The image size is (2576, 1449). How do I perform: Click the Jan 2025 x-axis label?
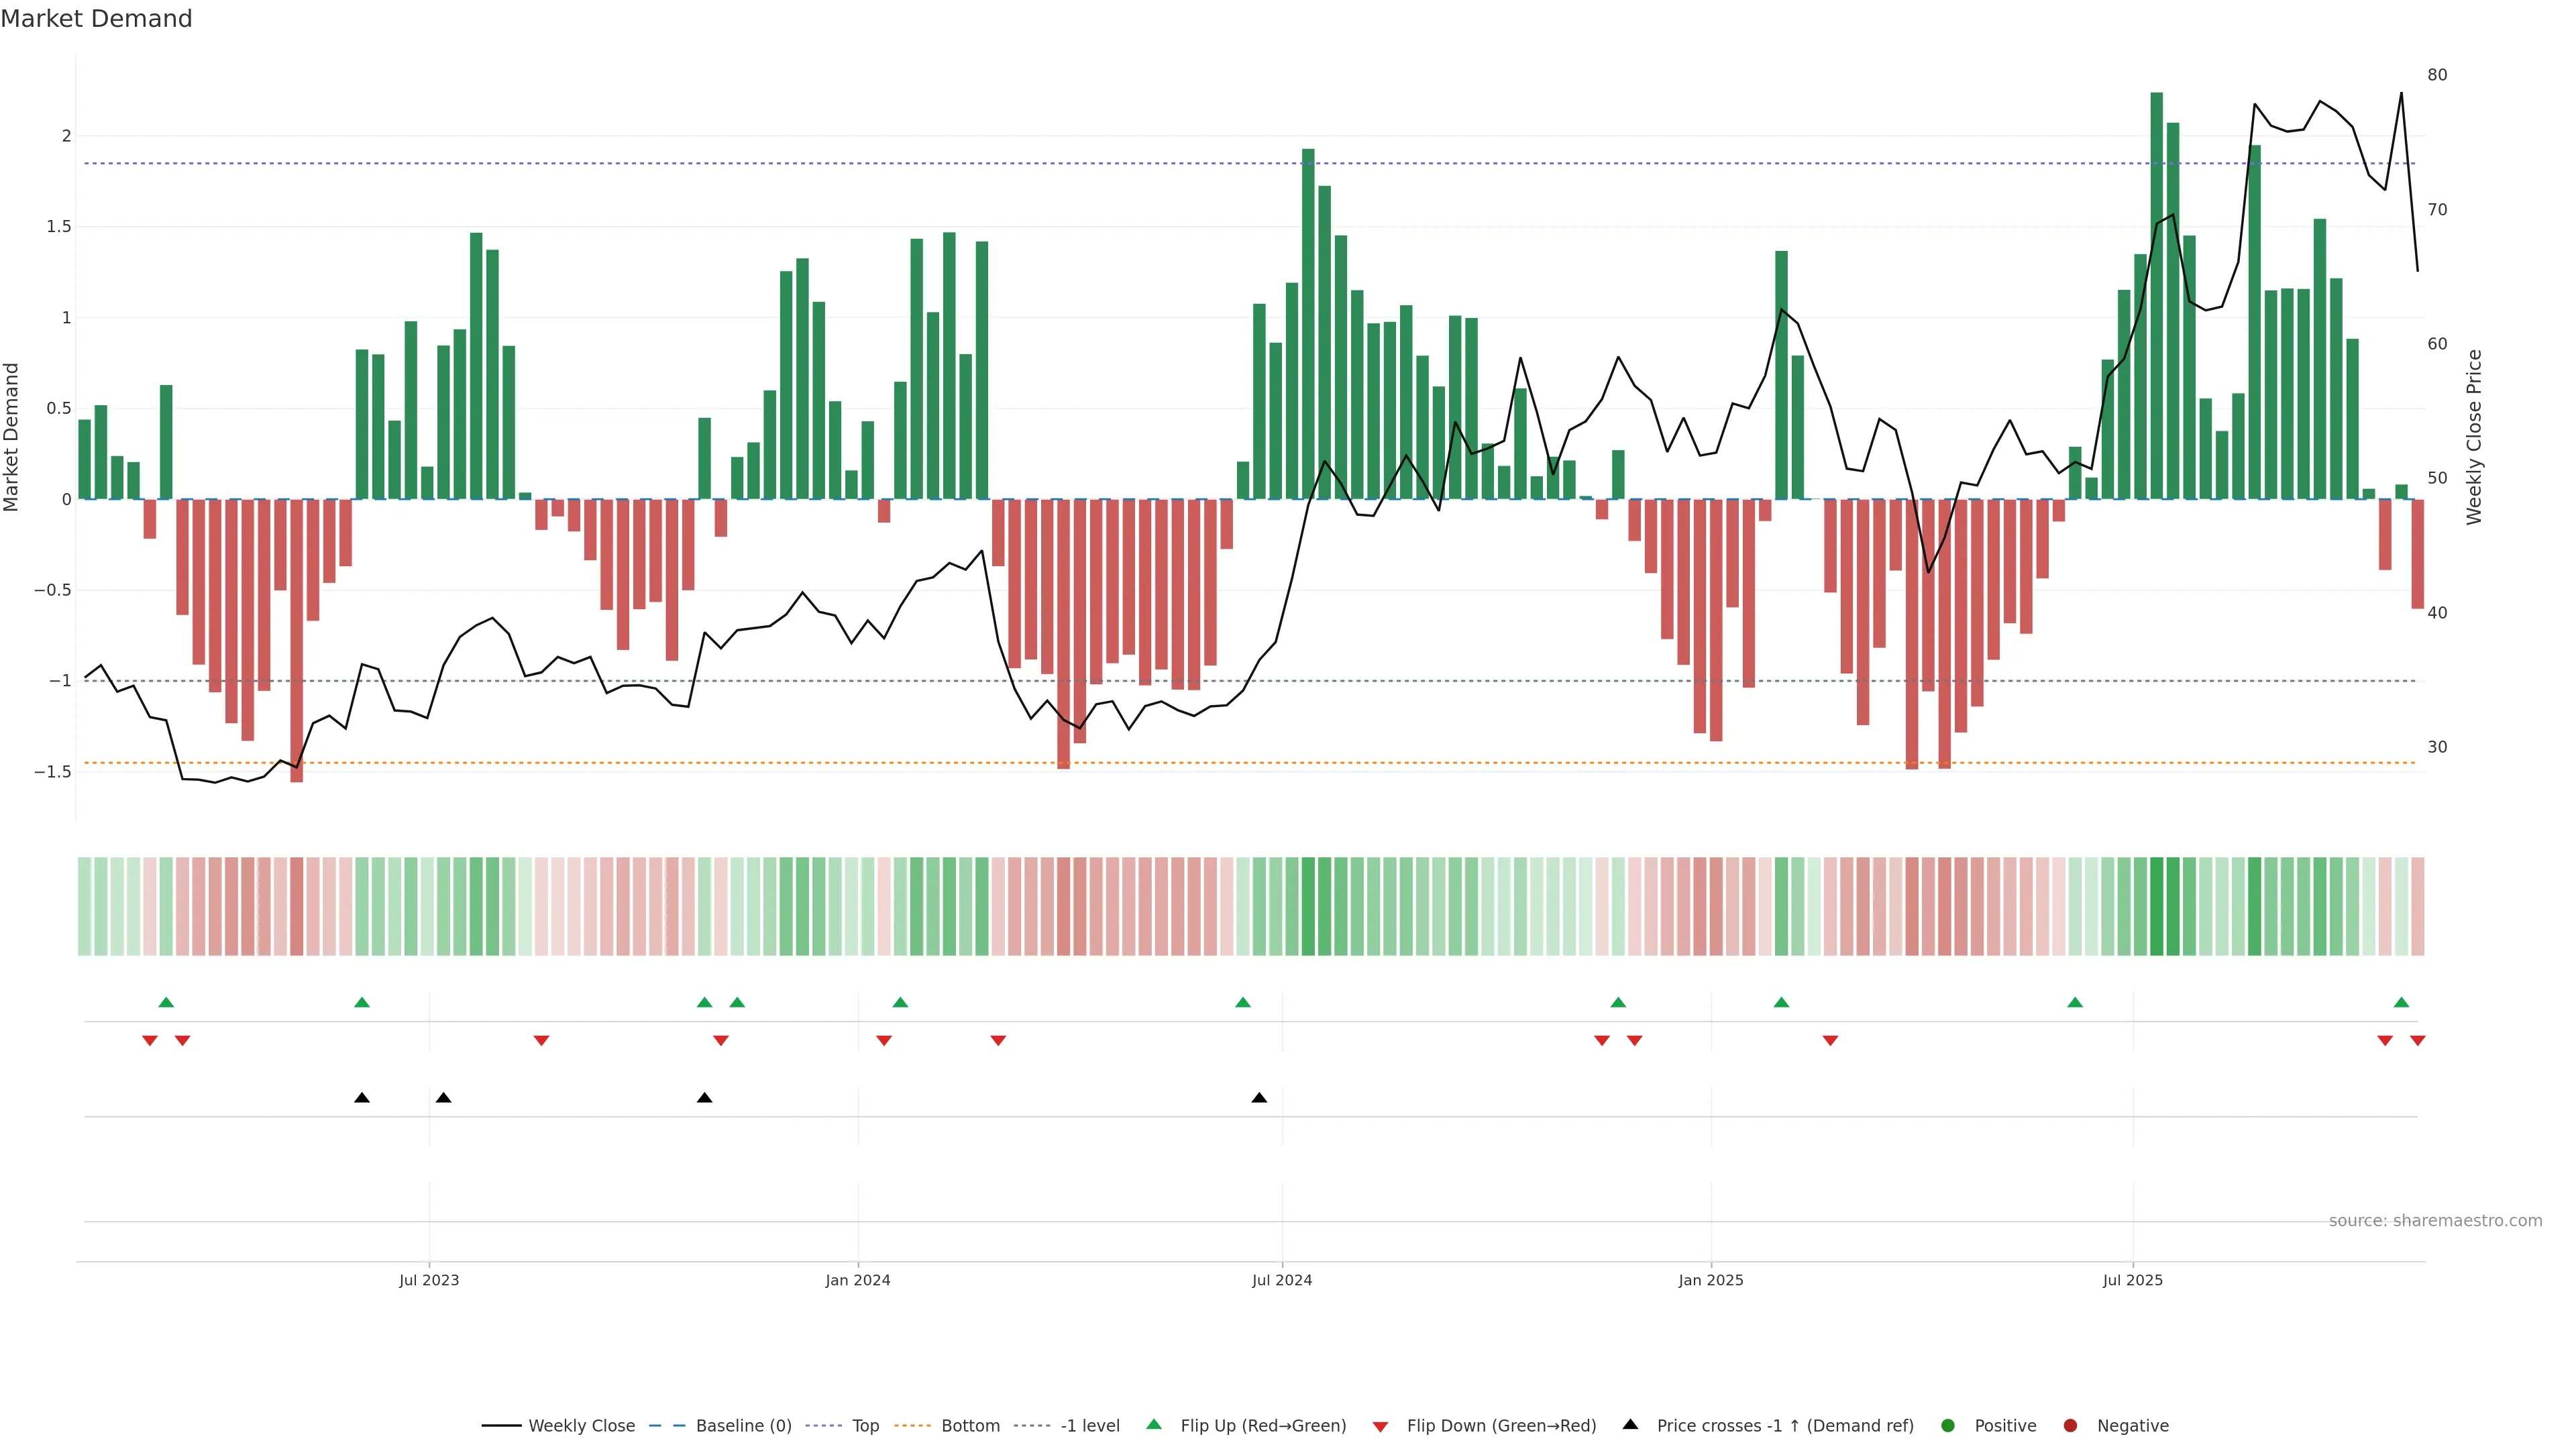pyautogui.click(x=1710, y=1280)
